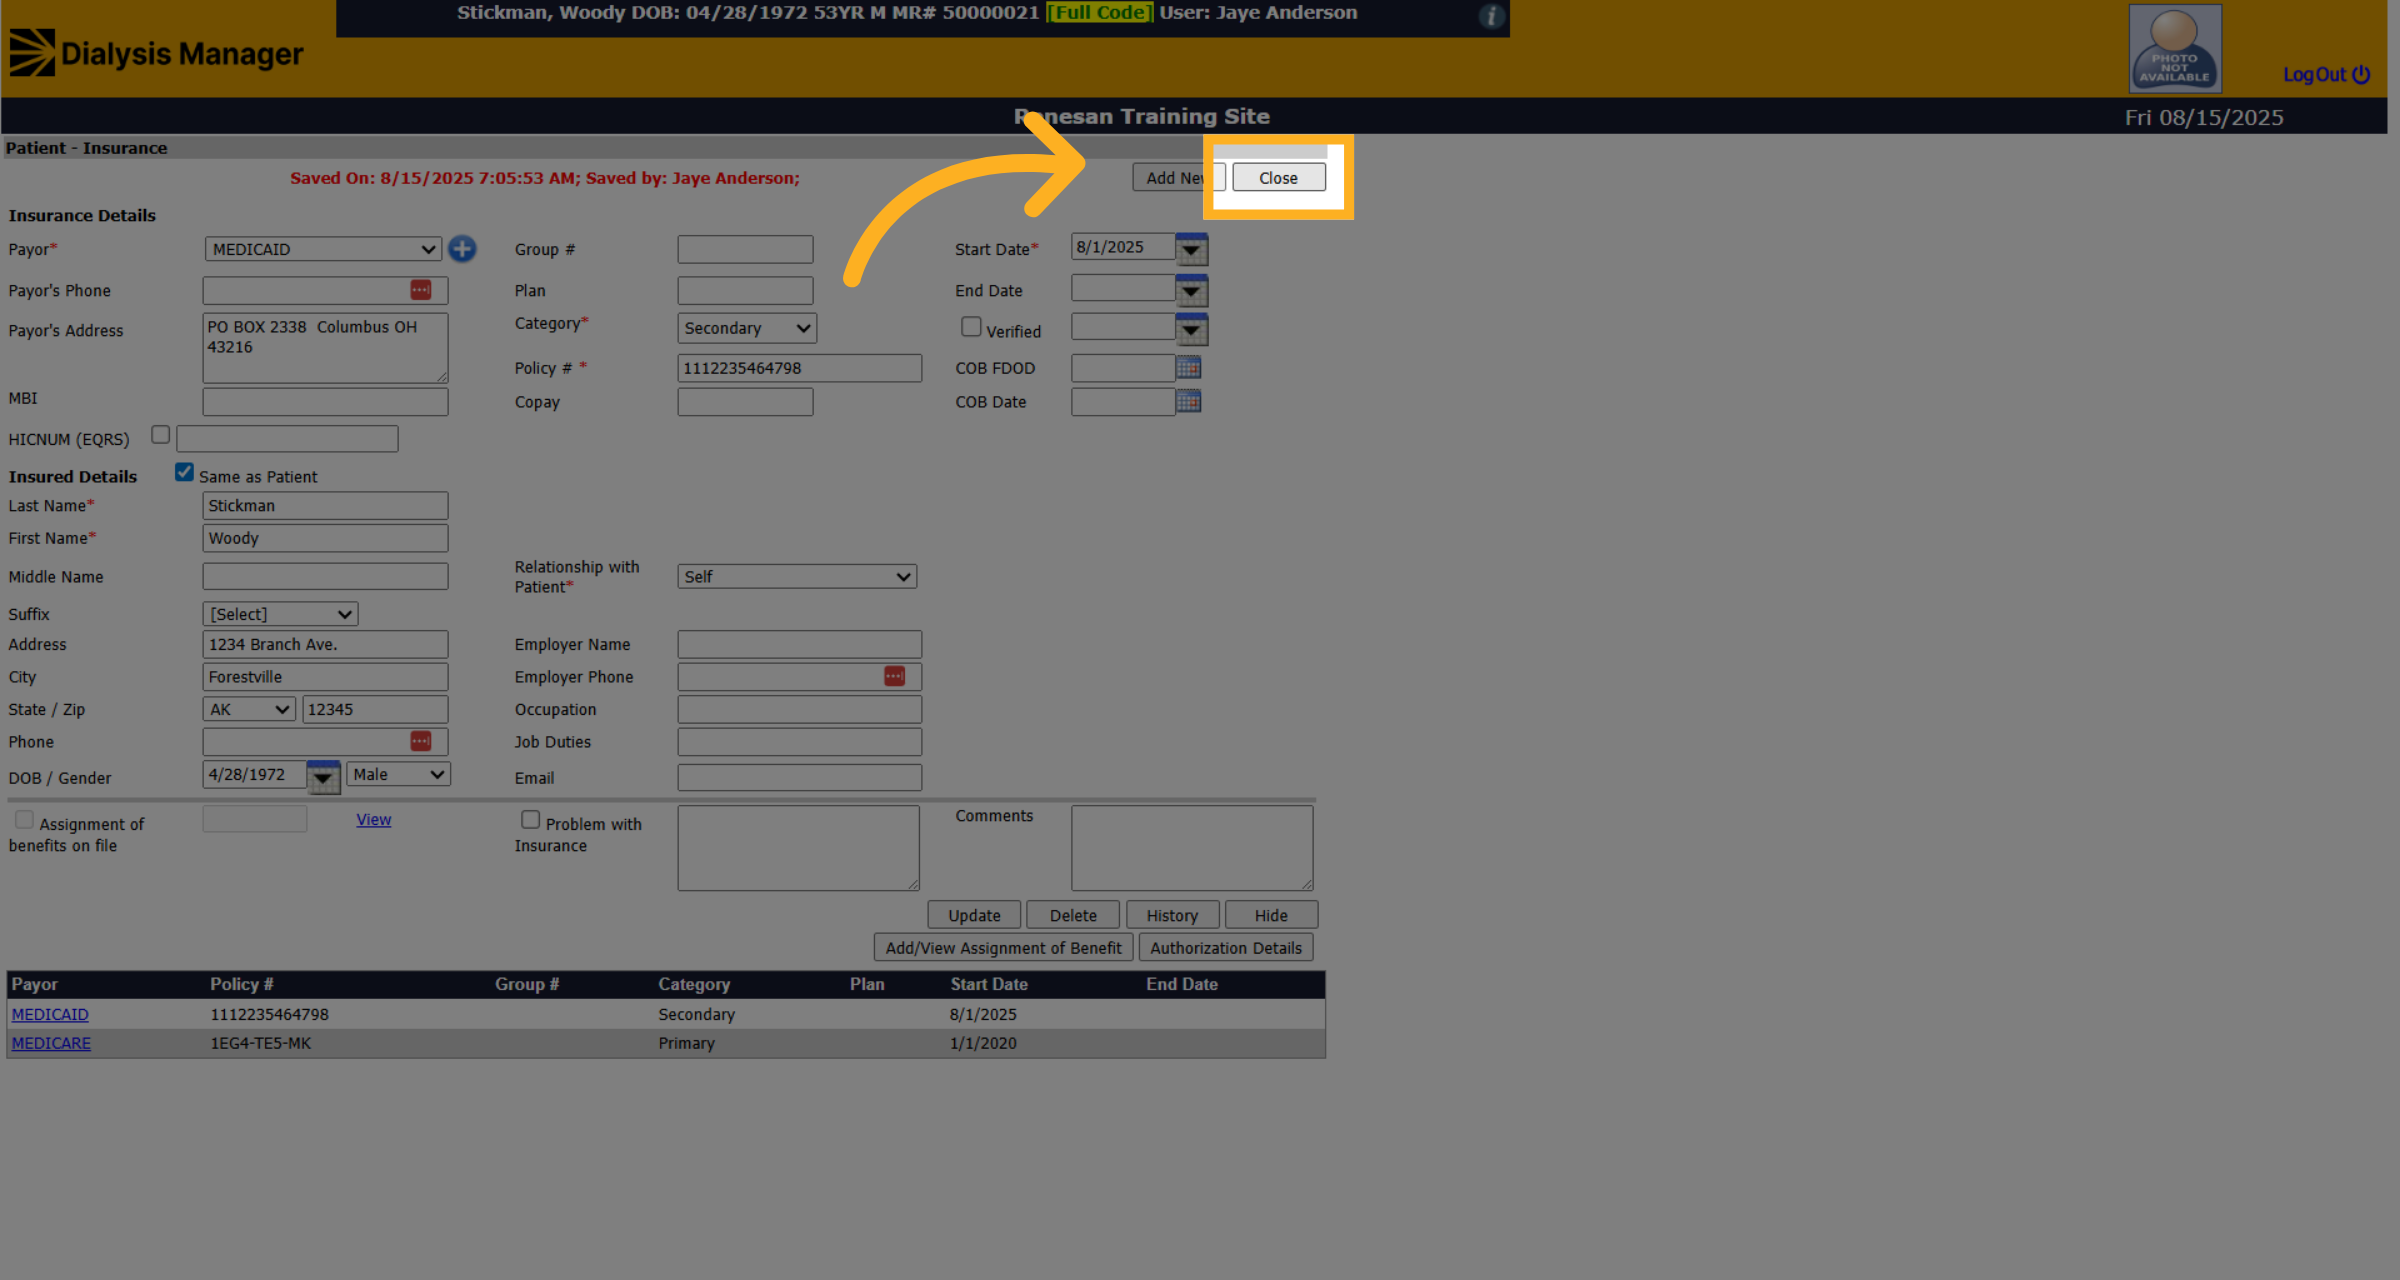Click the red icon in insured Phone field
Screen dimensions: 2400x1280
(421, 741)
